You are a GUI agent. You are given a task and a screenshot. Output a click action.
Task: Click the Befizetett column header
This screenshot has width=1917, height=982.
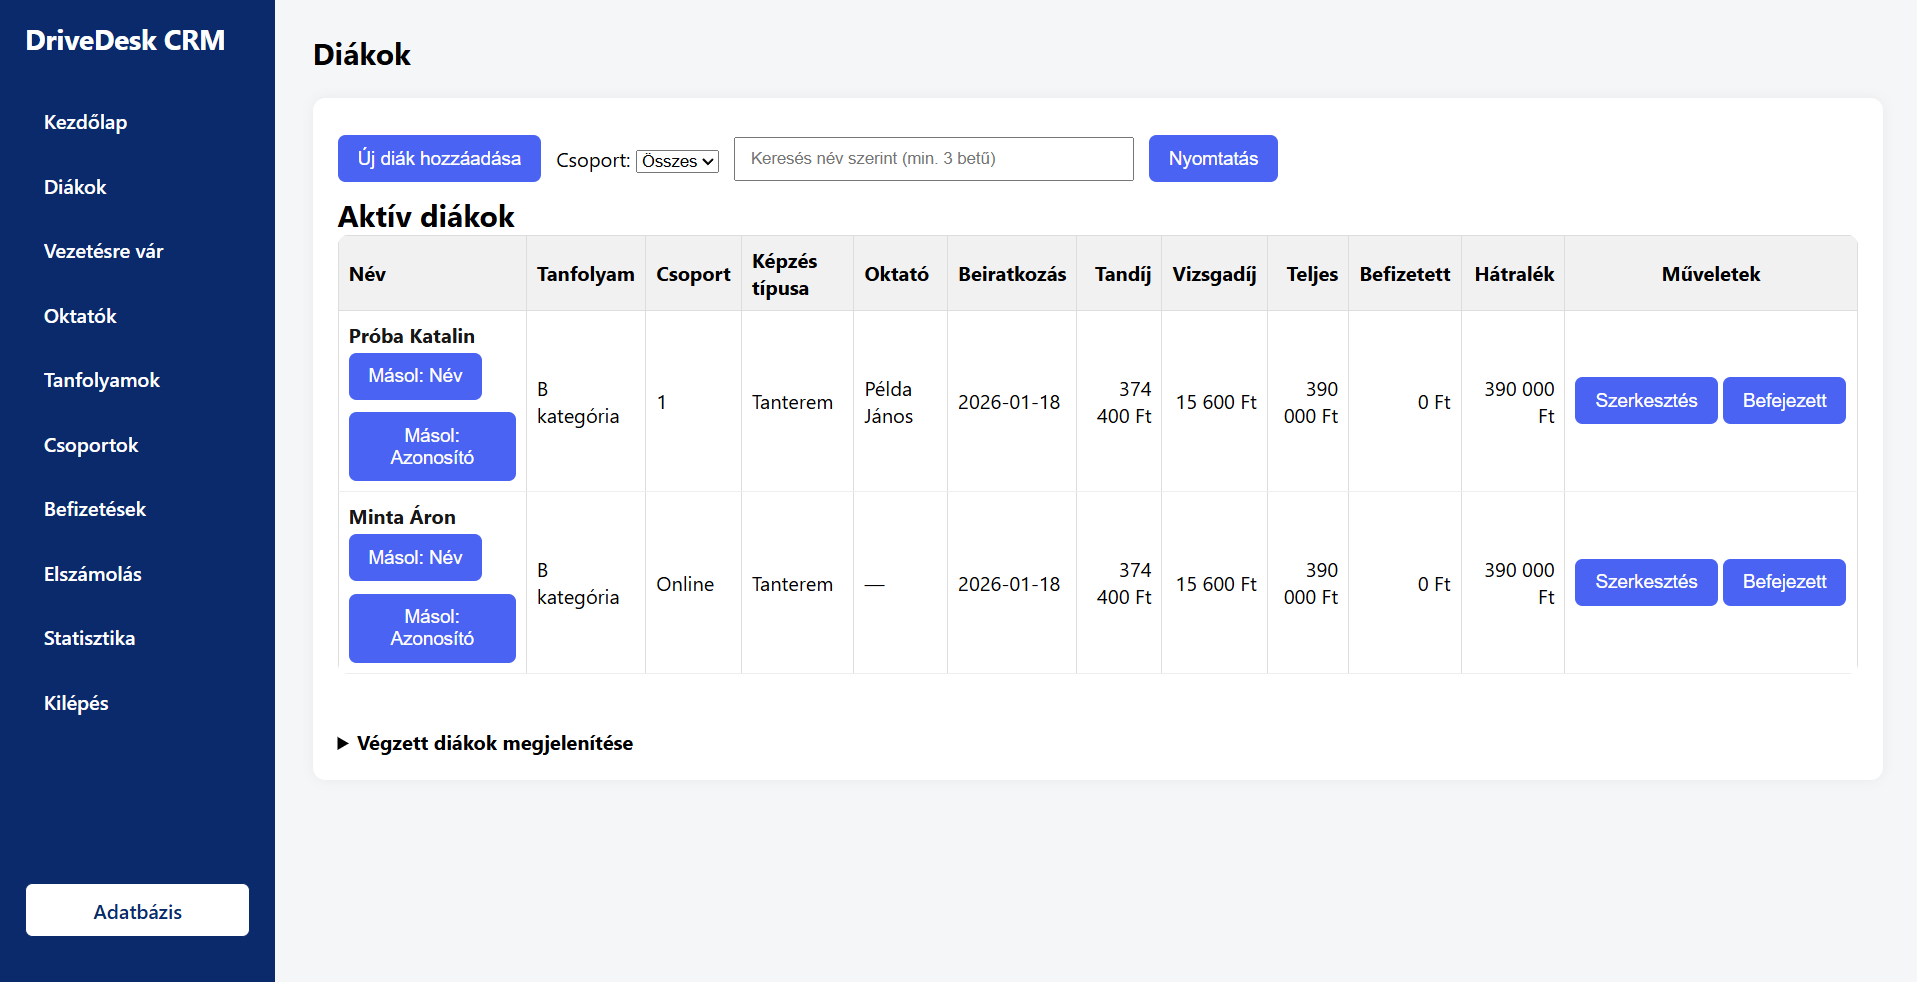1404,274
